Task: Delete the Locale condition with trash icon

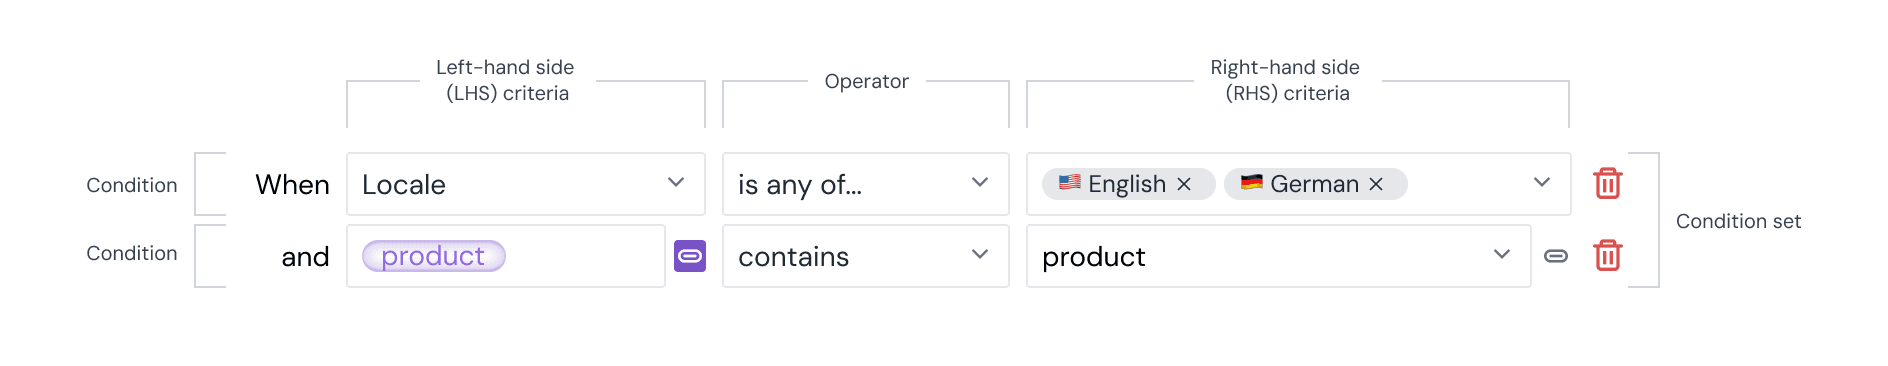Action: point(1607,184)
